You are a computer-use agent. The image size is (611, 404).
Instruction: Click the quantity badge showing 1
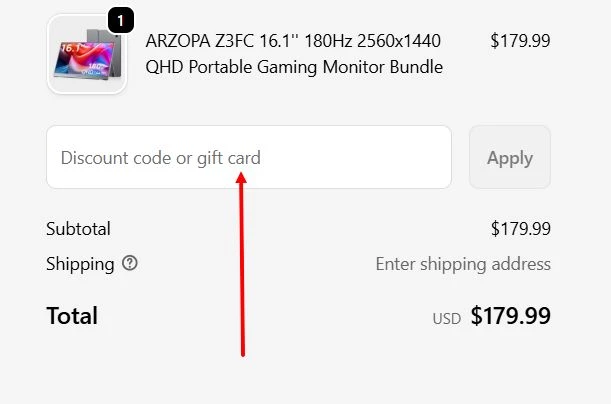(120, 20)
